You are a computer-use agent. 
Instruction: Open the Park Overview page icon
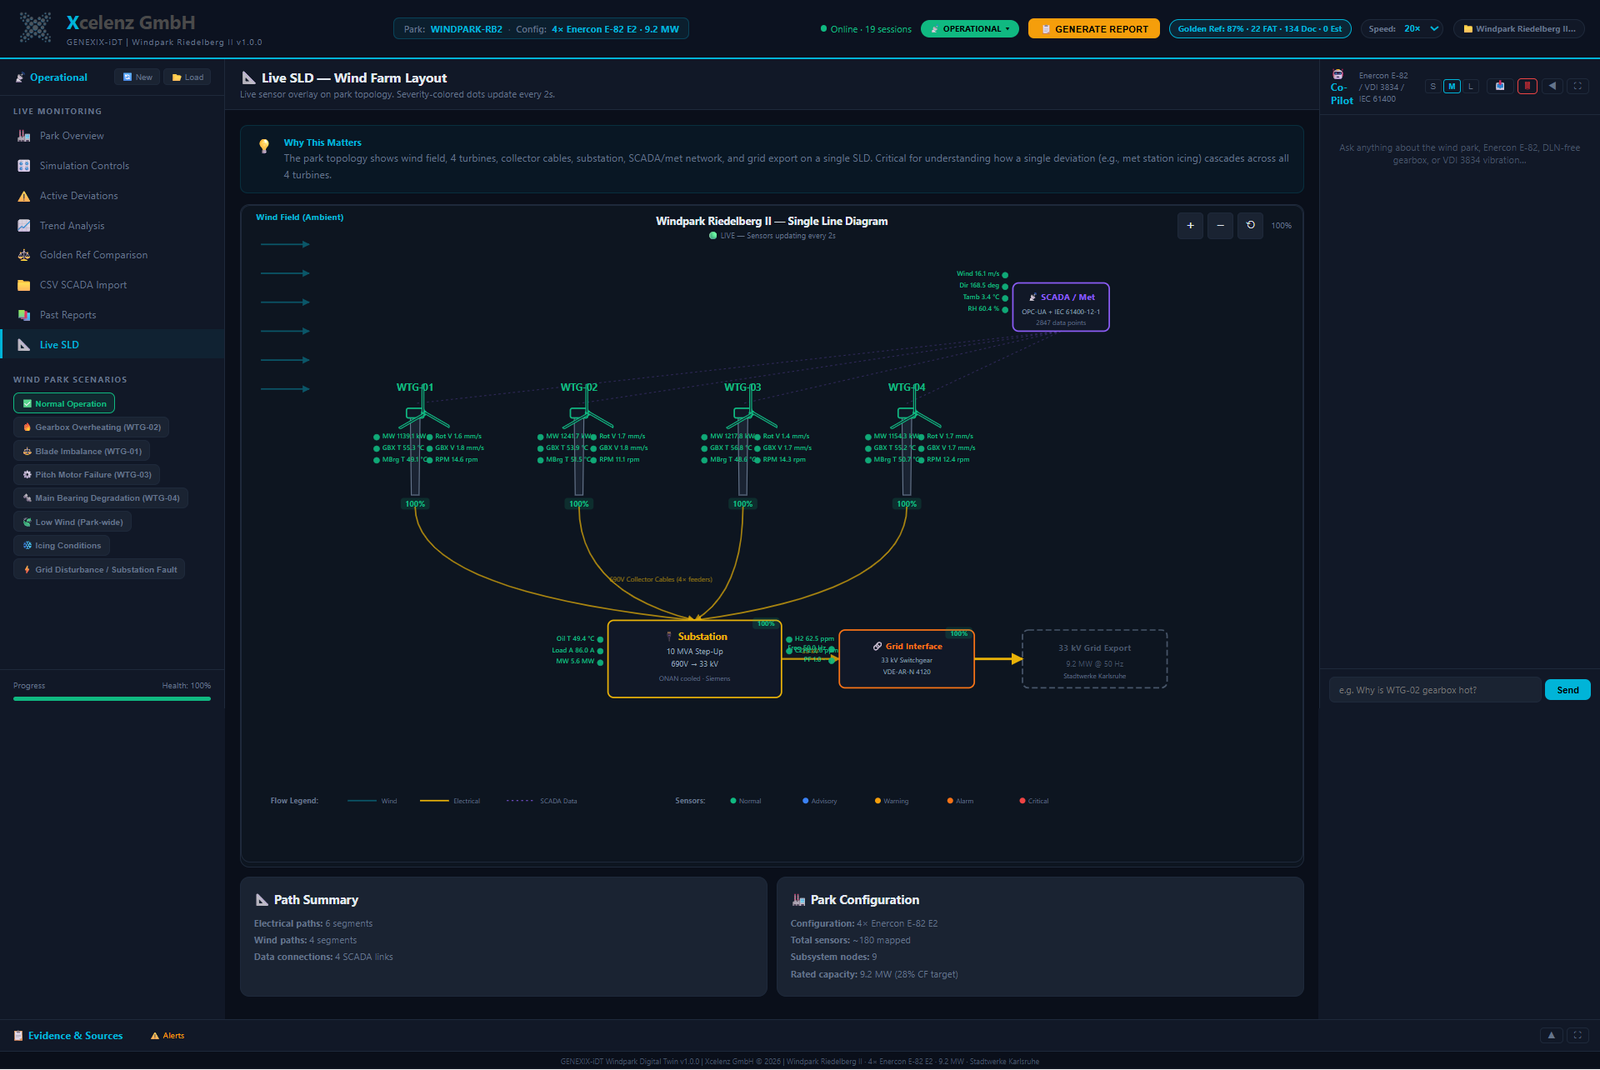pos(24,136)
